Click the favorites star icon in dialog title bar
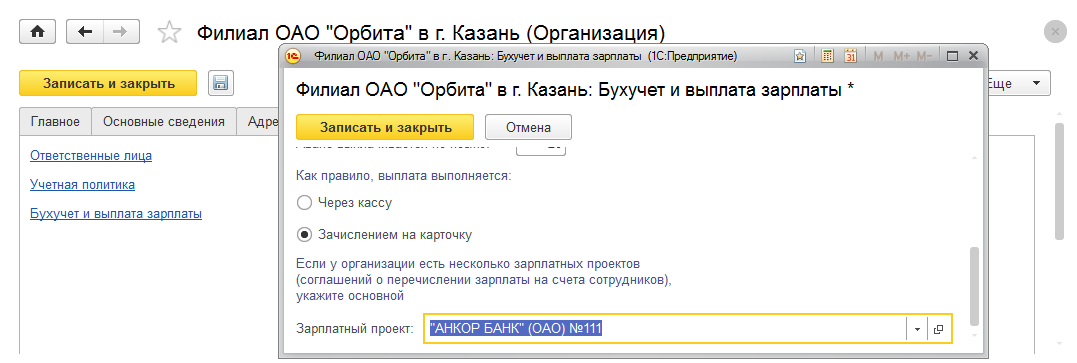Viewport: 1077px width, 363px height. click(800, 56)
